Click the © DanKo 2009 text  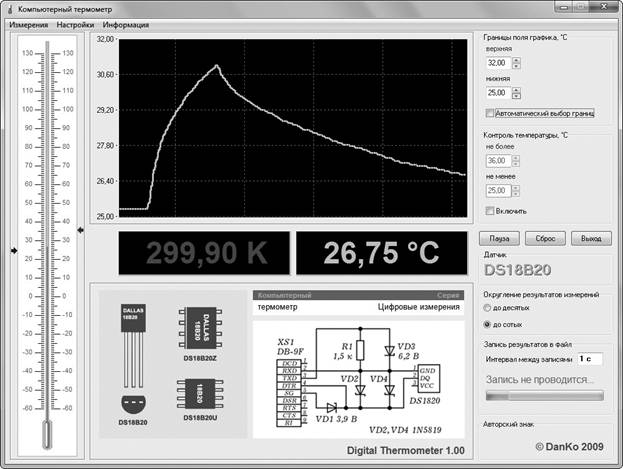pyautogui.click(x=569, y=447)
